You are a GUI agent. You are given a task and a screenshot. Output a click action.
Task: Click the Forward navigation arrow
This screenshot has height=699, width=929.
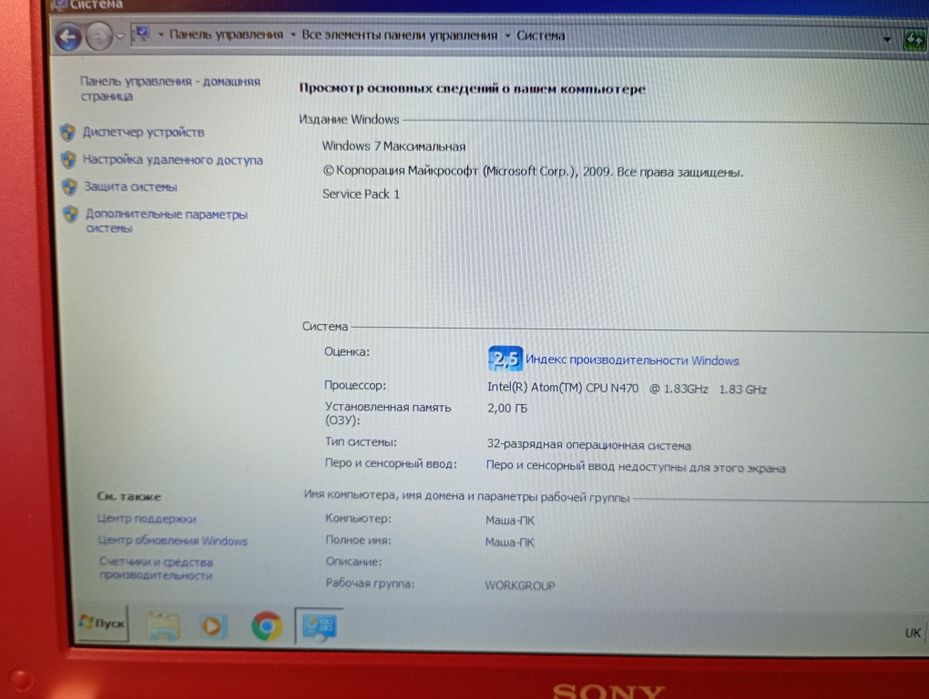[x=98, y=37]
